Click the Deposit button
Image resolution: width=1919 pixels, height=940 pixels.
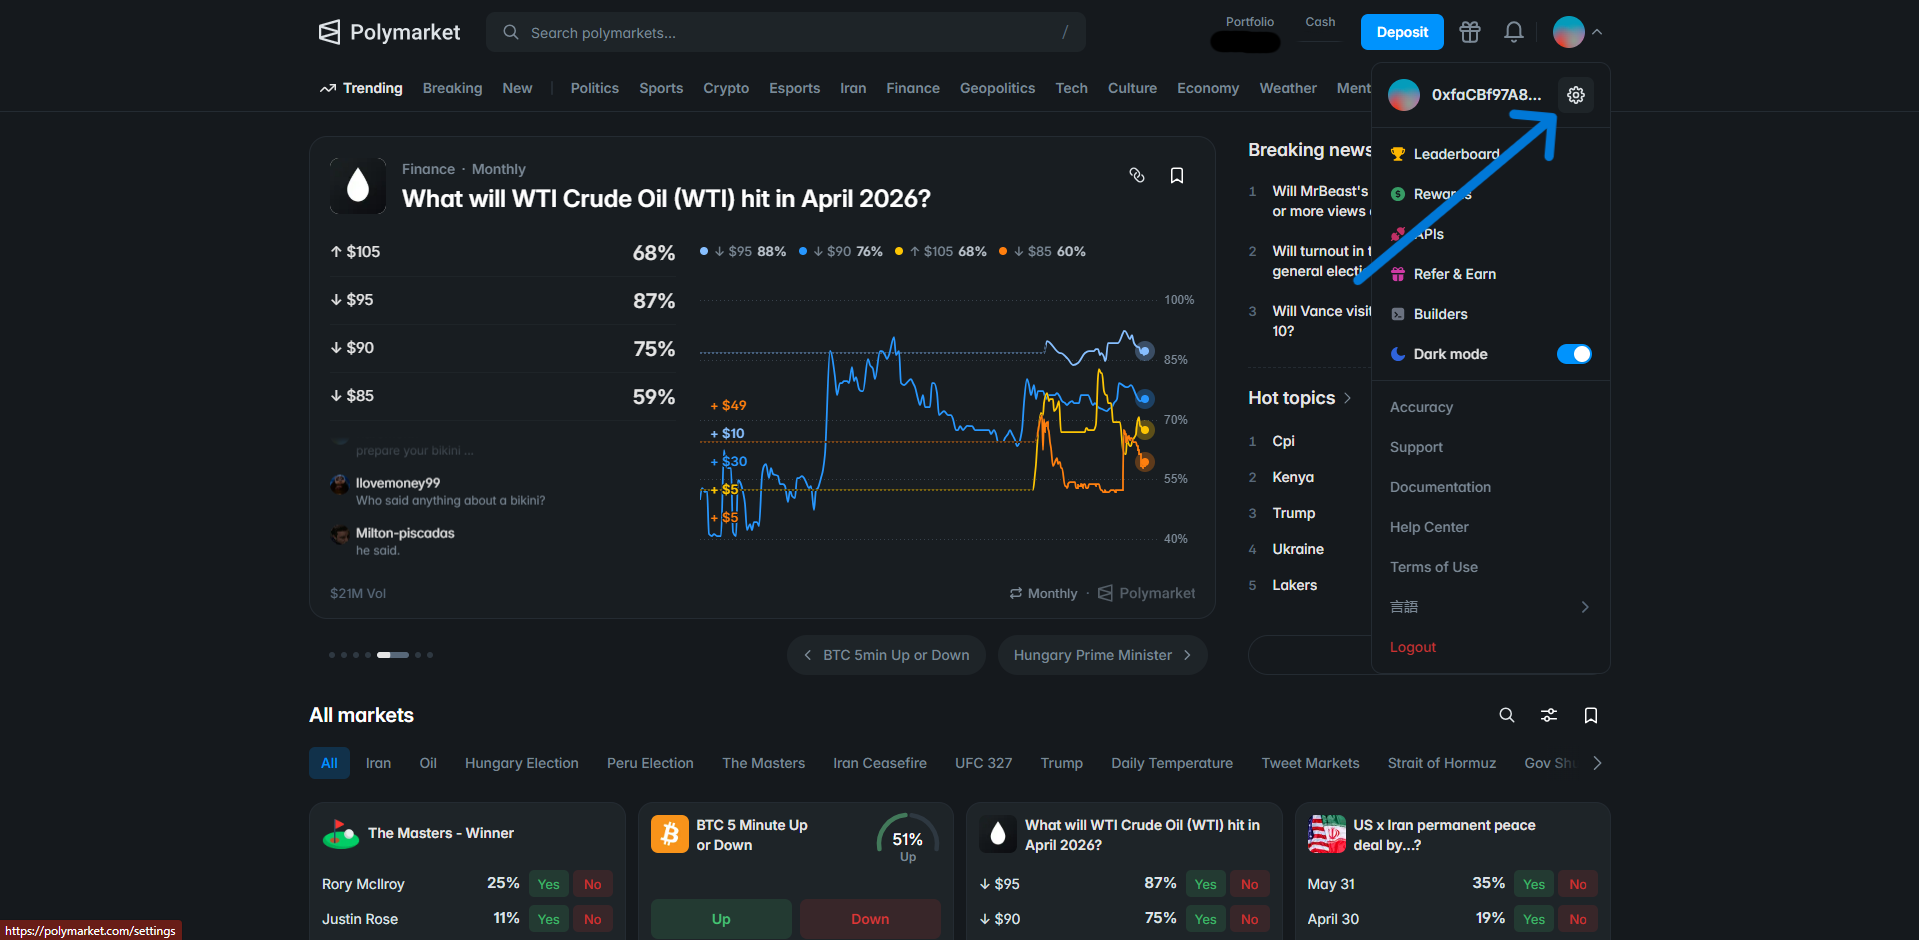1402,32
